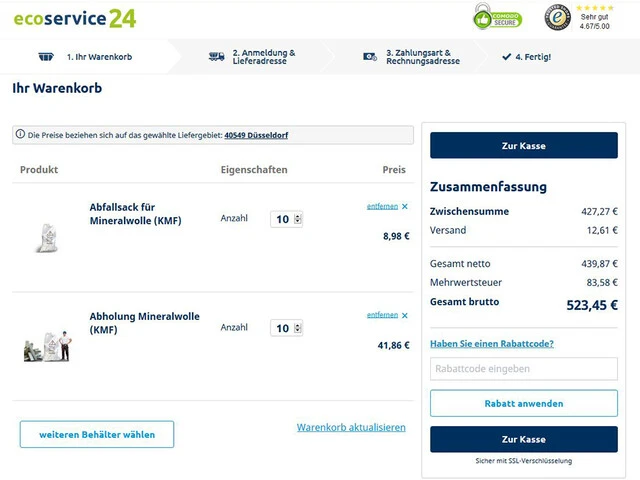Viewport: 640px width, 480px height.
Task: Click Versand amount 12,61 €
Action: point(602,230)
